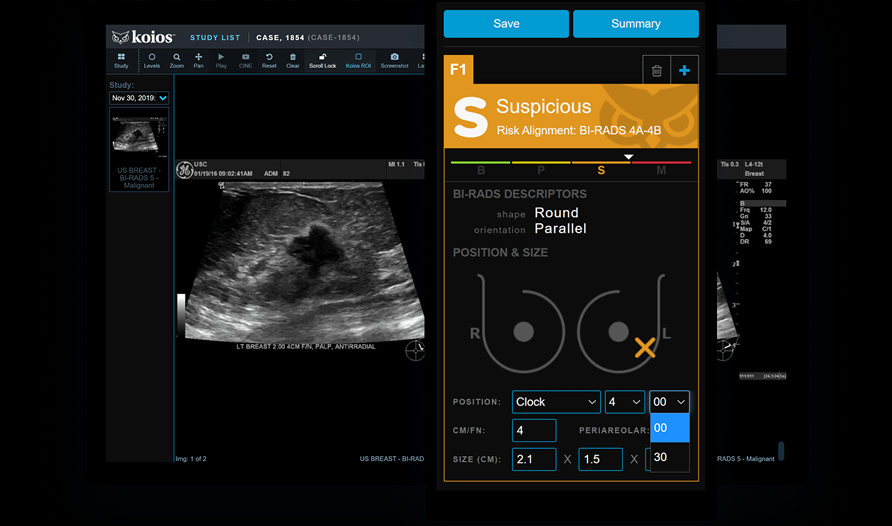
Task: Toggle the Koios ROI tool
Action: (358, 60)
